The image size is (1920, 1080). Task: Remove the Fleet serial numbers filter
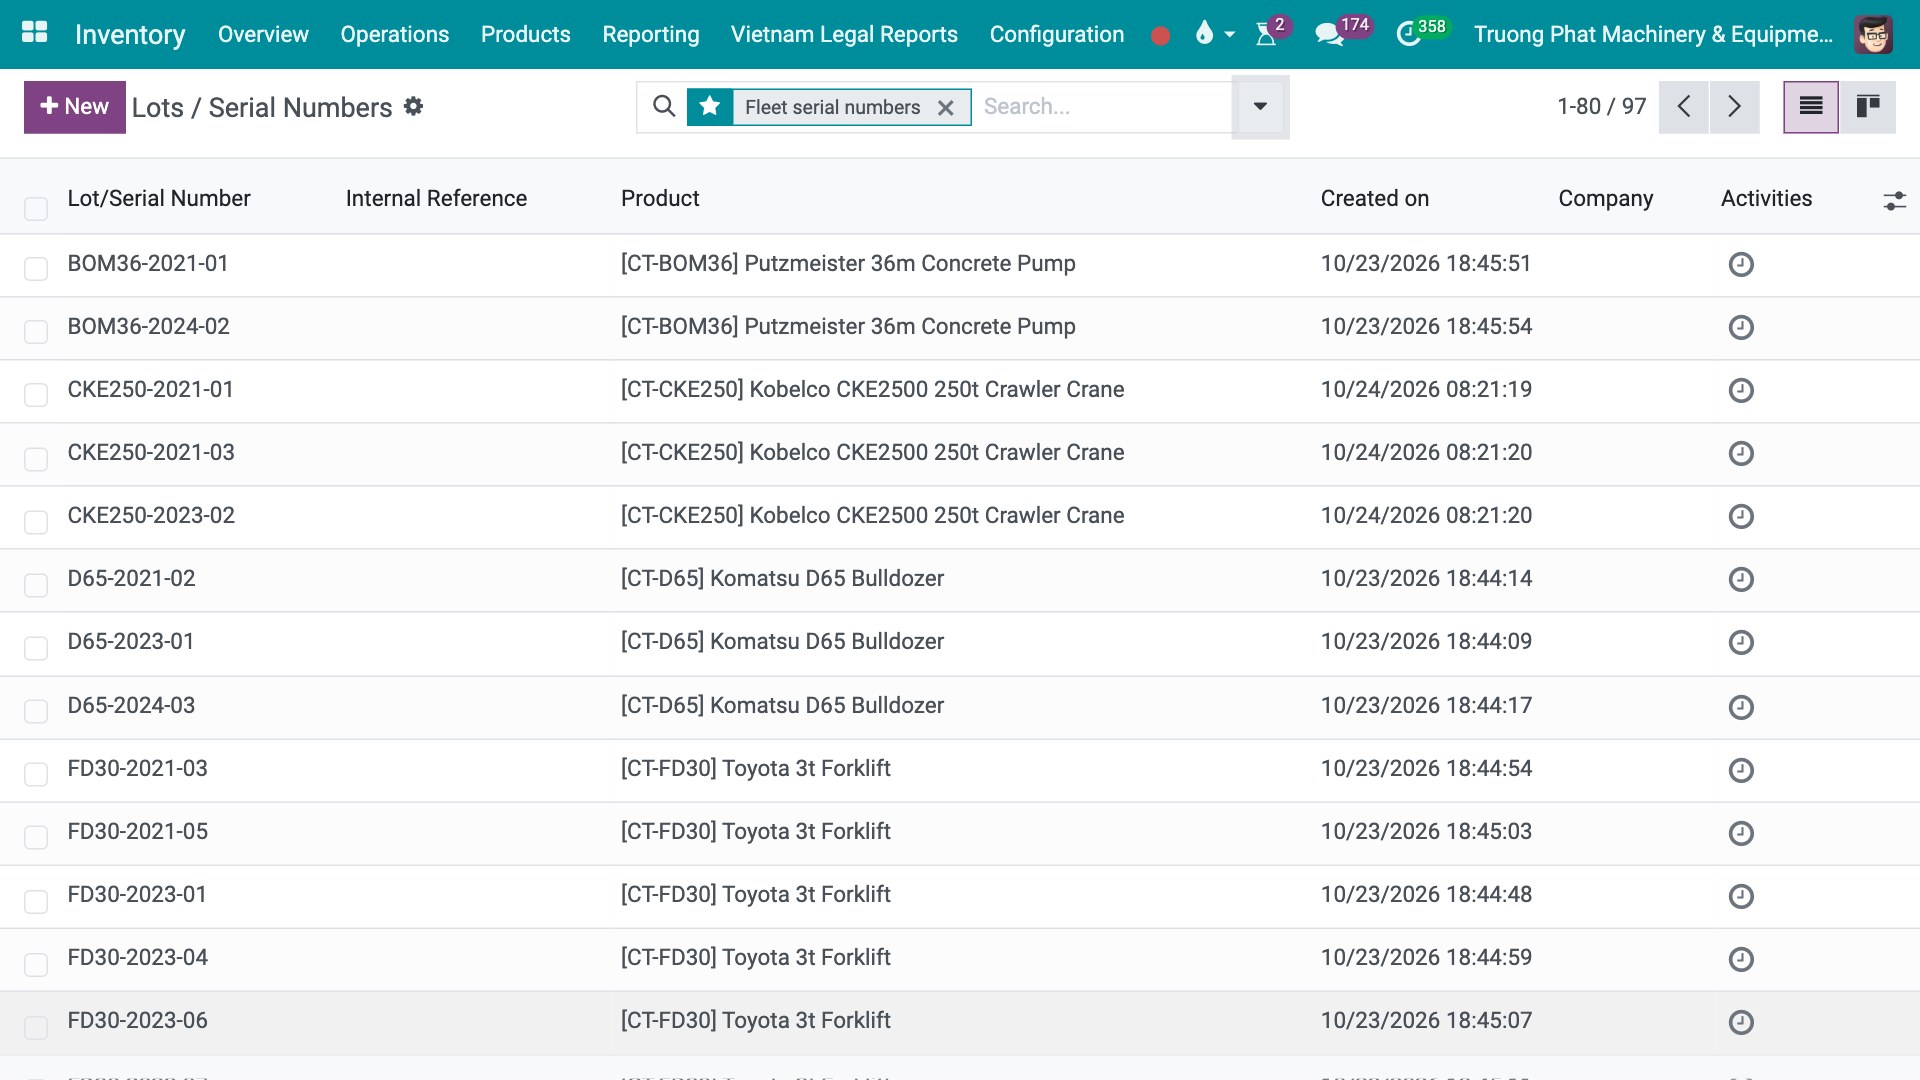(945, 108)
